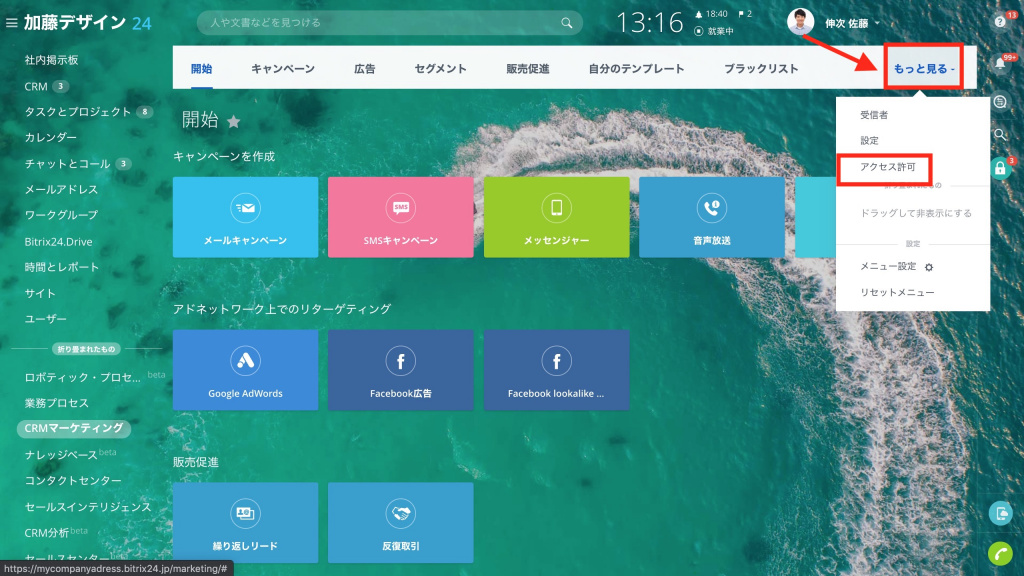The image size is (1024, 576).
Task: Switch to the 販売促進 tab
Action: point(528,69)
